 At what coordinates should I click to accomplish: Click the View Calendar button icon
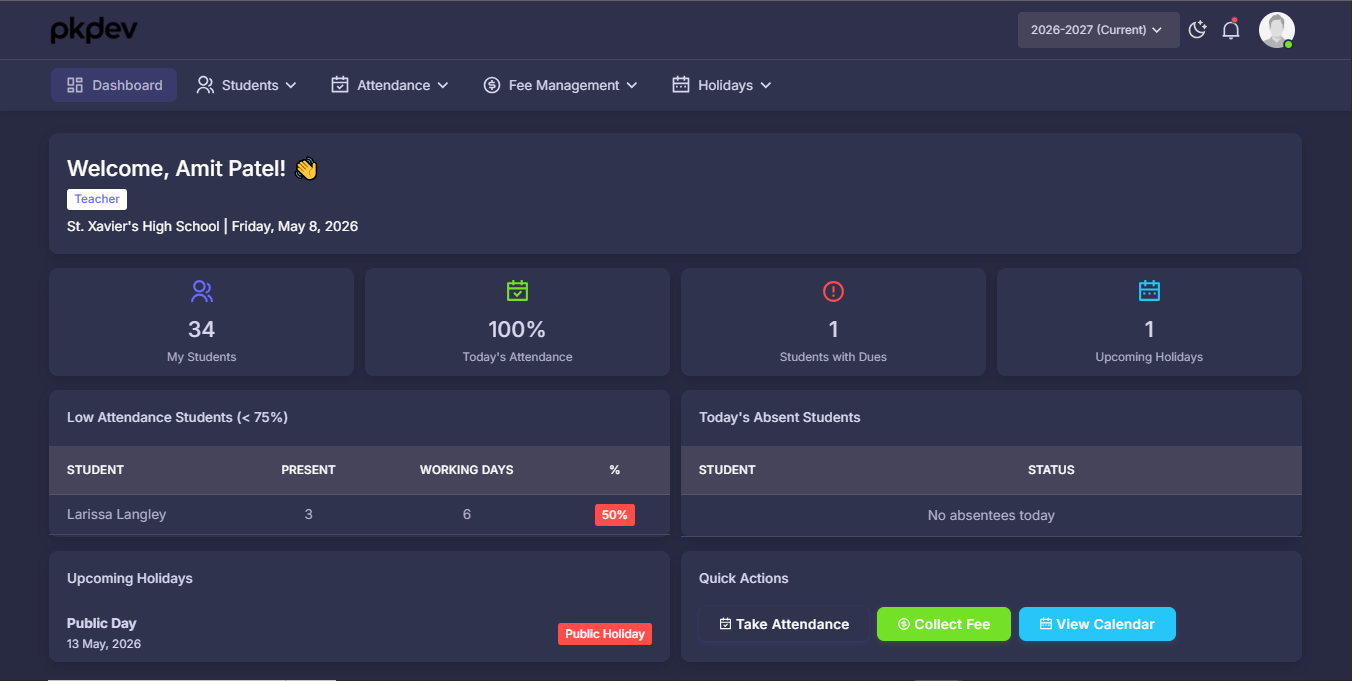click(x=1046, y=624)
